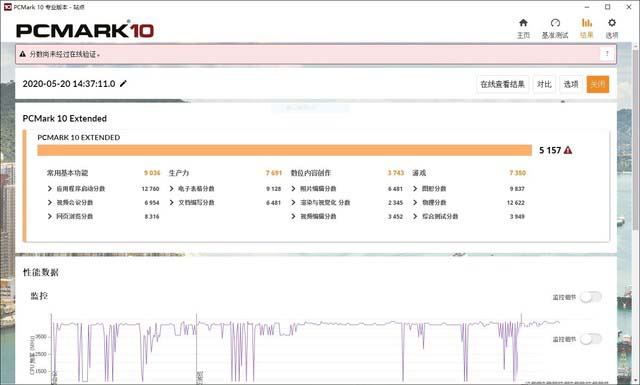Click the score 12 760
Image resolution: width=640 pixels, height=385 pixels.
pyautogui.click(x=150, y=189)
